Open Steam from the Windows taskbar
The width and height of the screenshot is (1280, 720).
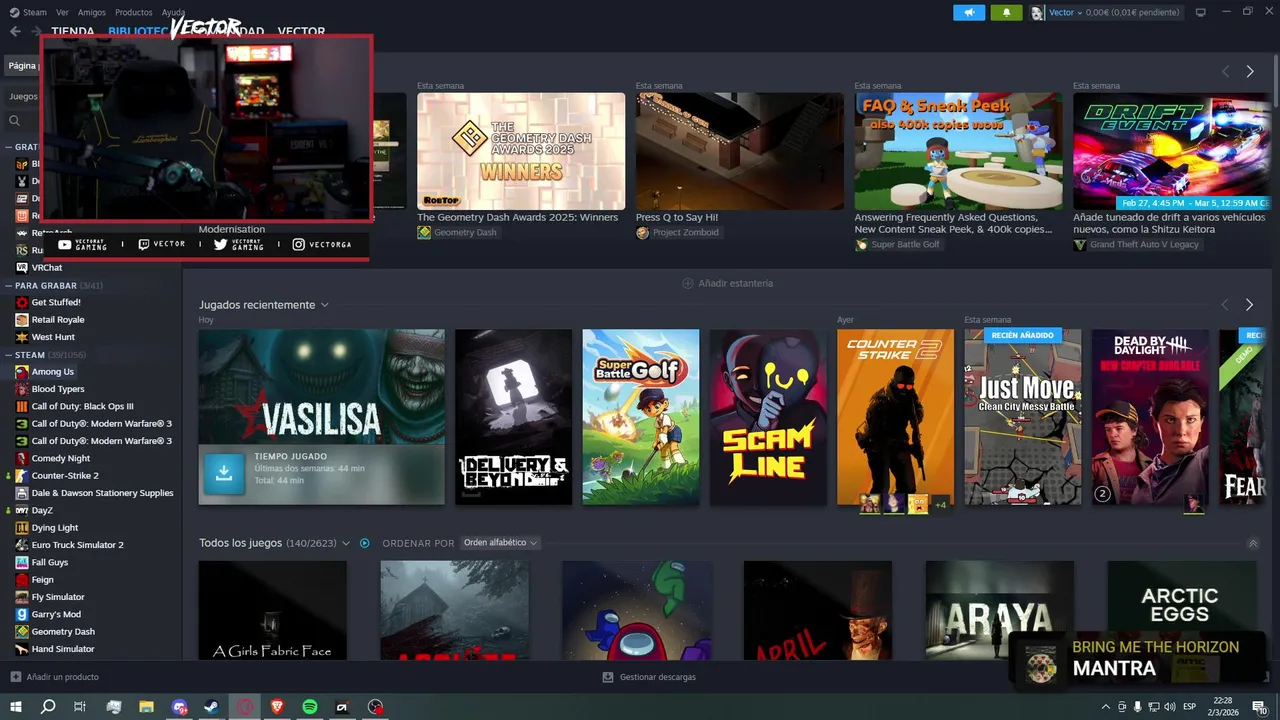pyautogui.click(x=211, y=707)
